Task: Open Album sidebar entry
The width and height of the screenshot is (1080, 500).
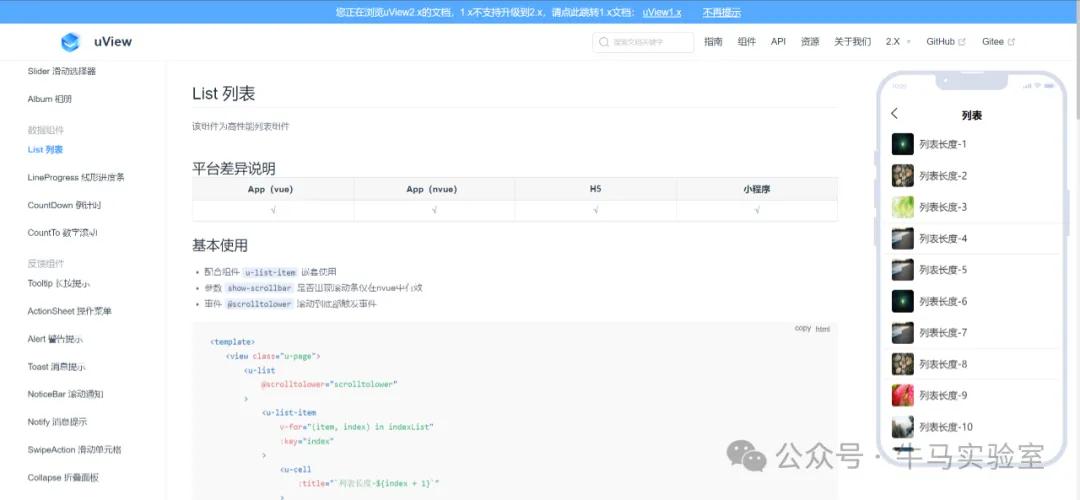Action: click(50, 99)
